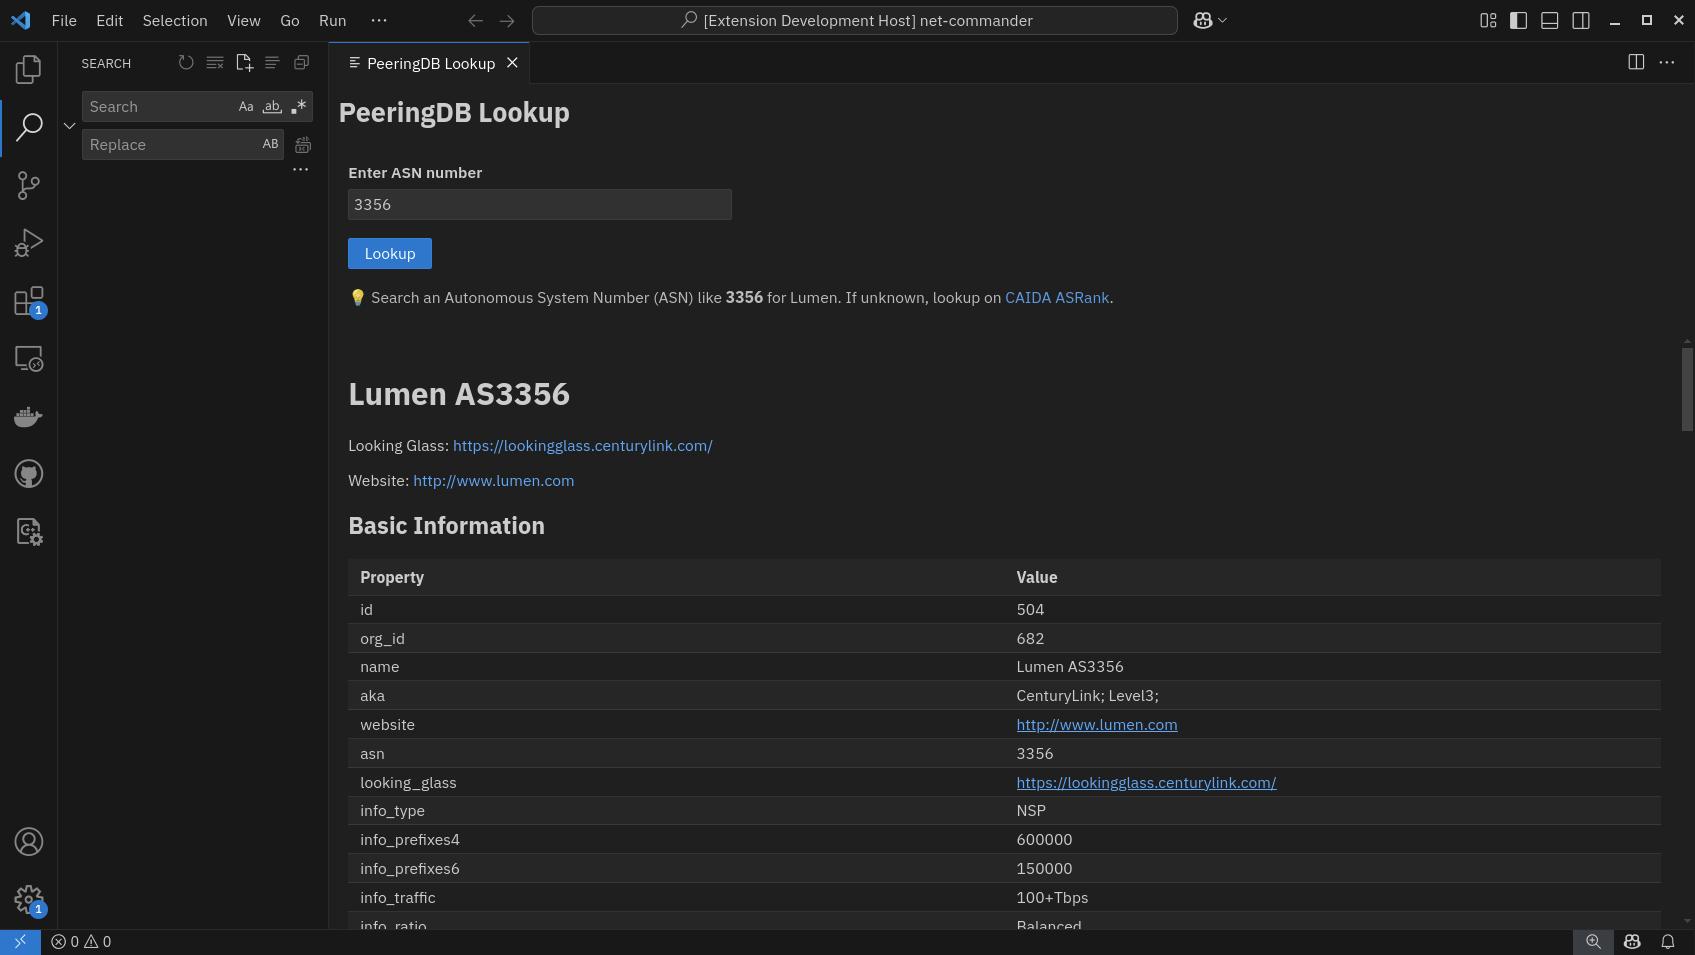Open the Manage settings gear

(29, 900)
